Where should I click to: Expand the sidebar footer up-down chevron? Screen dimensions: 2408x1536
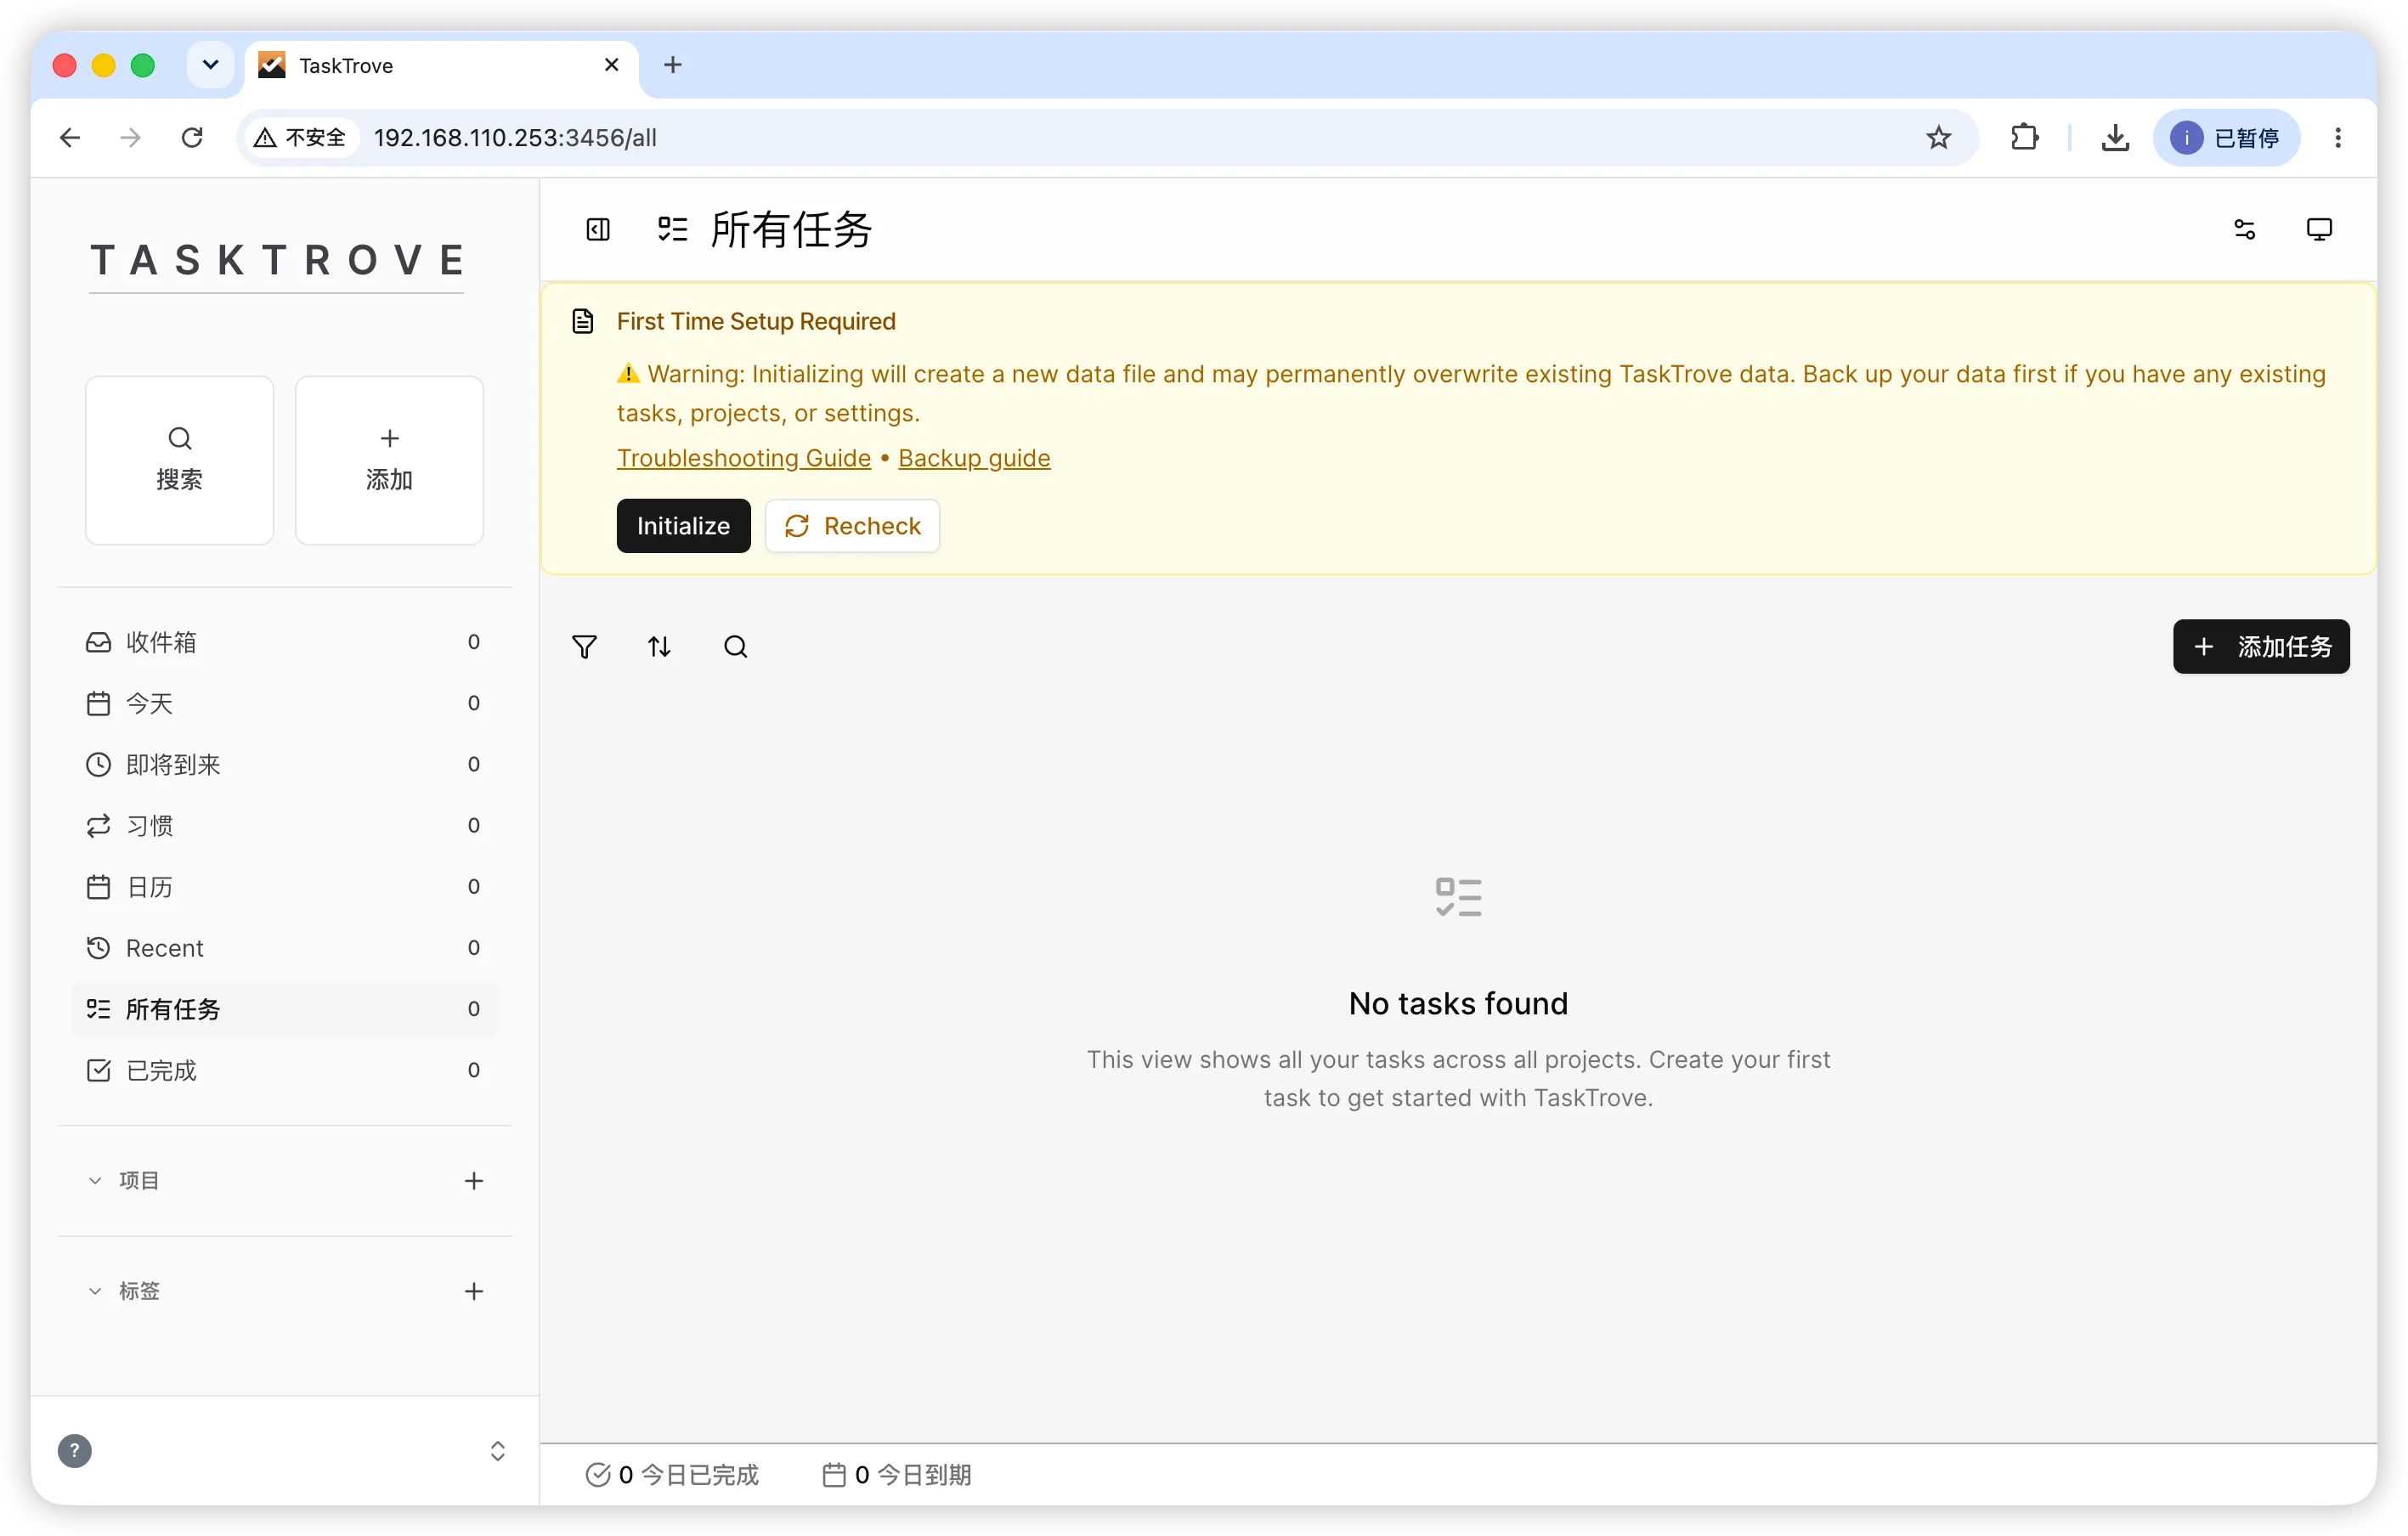(498, 1451)
